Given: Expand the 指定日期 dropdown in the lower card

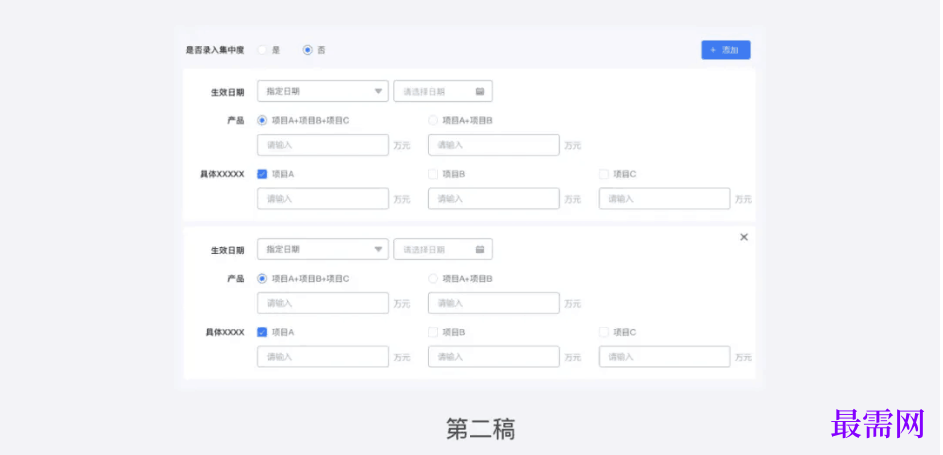Looking at the screenshot, I should [379, 249].
